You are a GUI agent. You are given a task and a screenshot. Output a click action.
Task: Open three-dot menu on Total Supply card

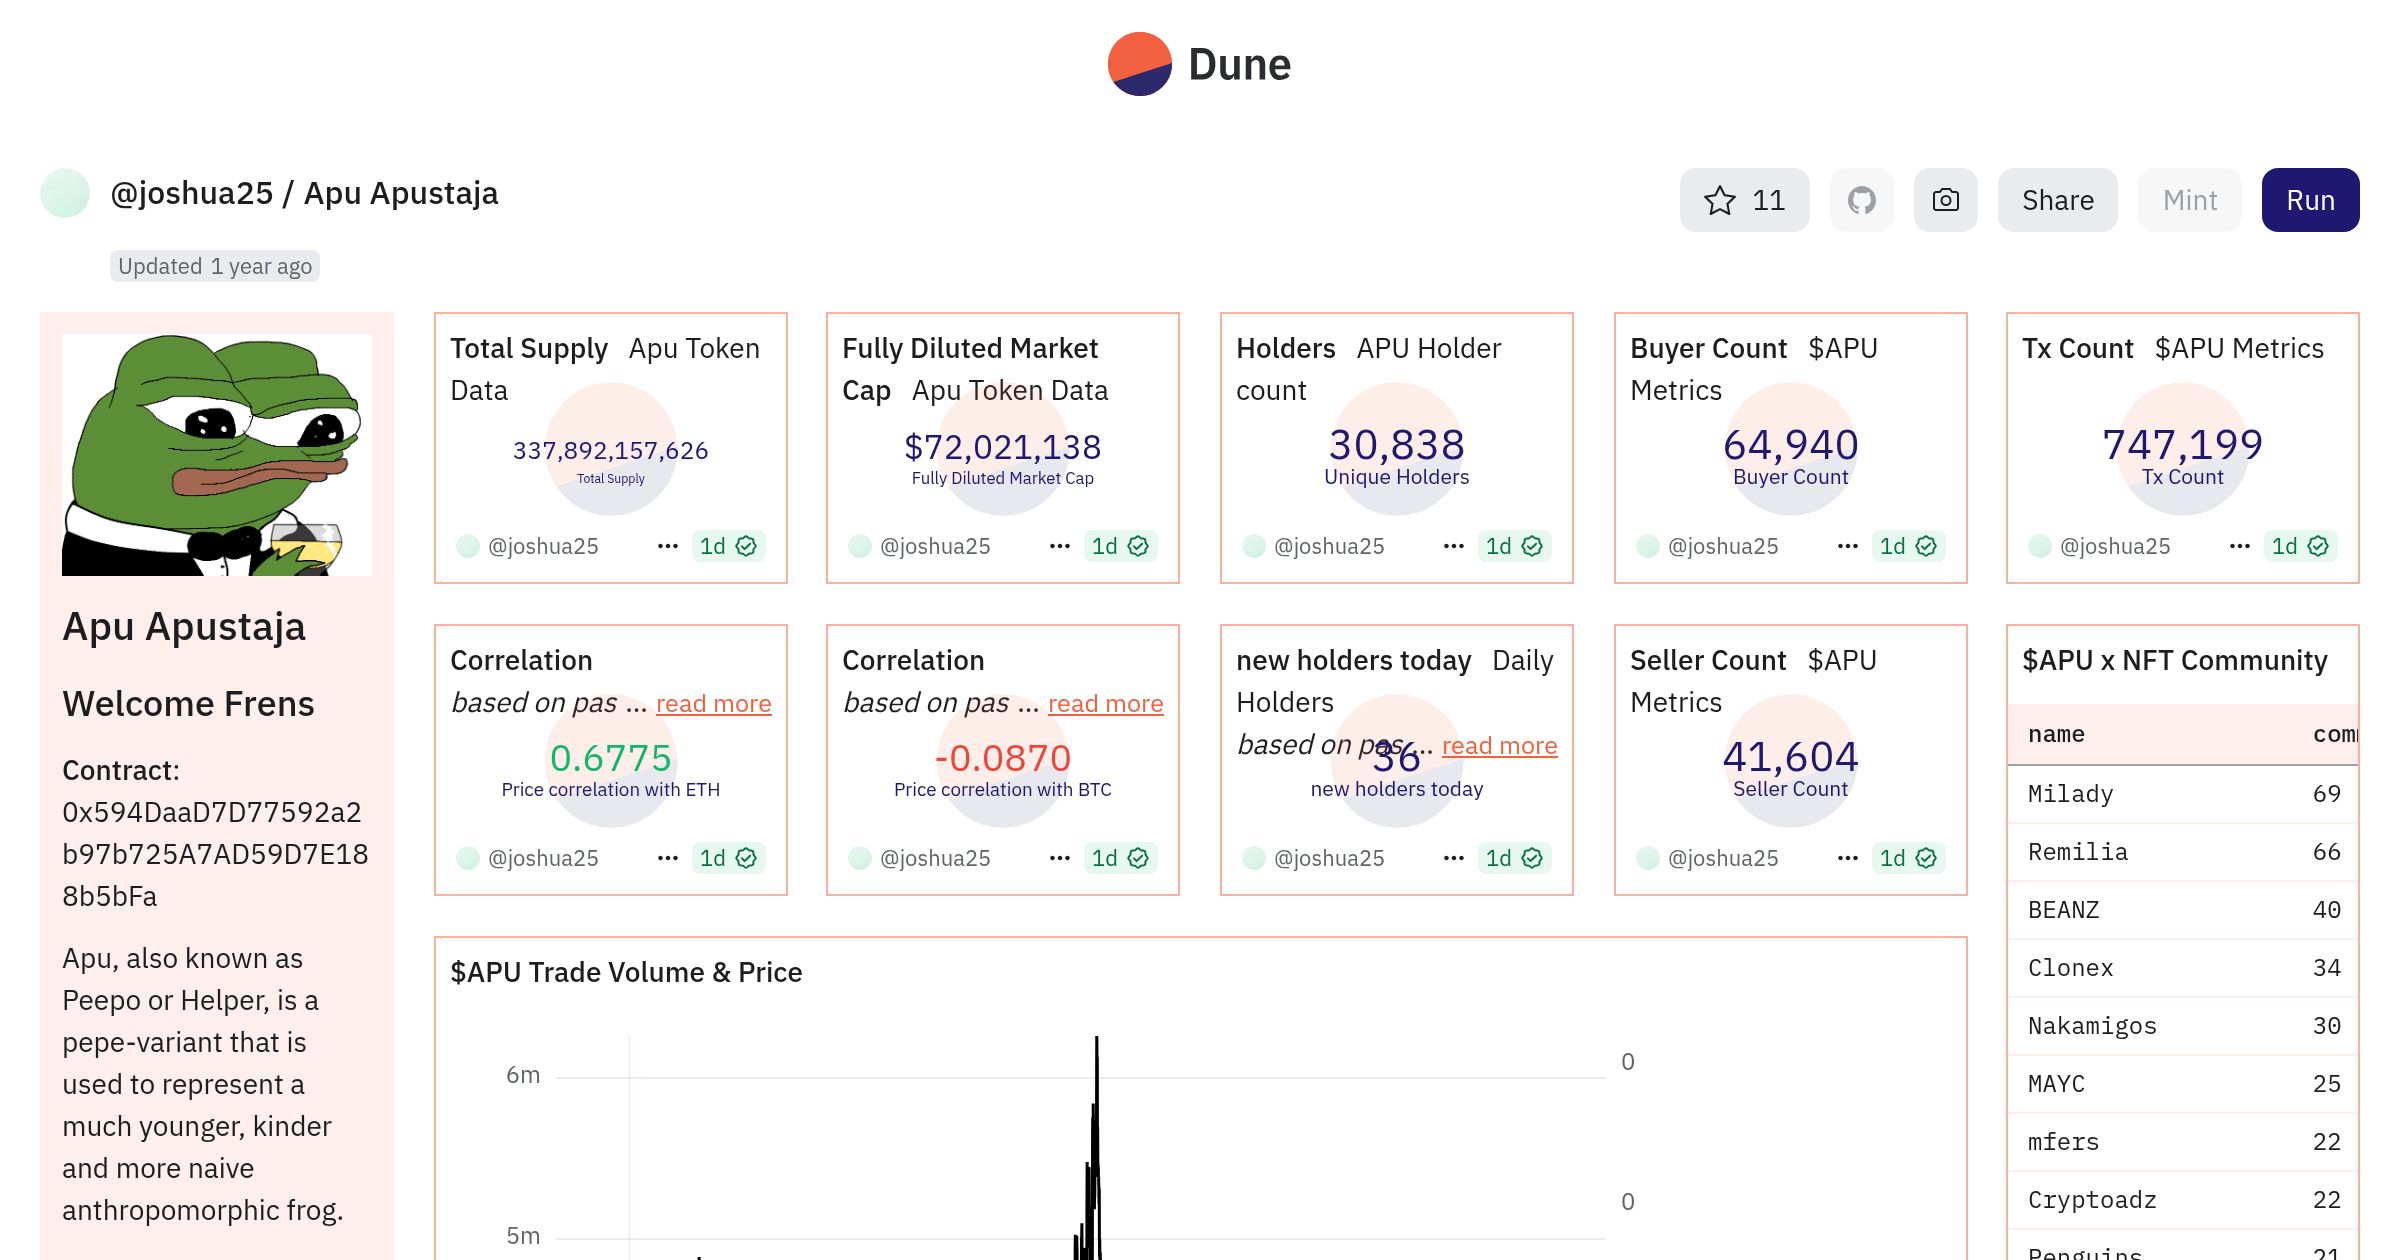point(667,546)
